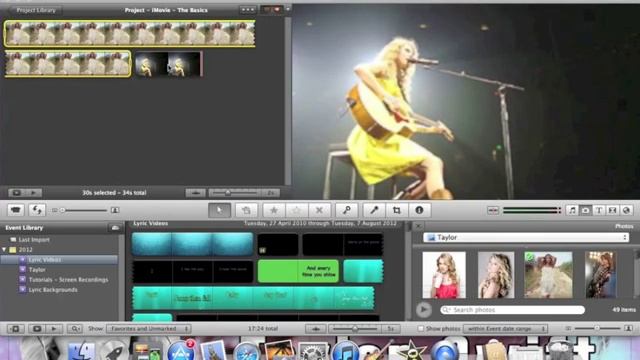
Task: Select the second curly-hair photo thumbnail
Action: [x=496, y=275]
